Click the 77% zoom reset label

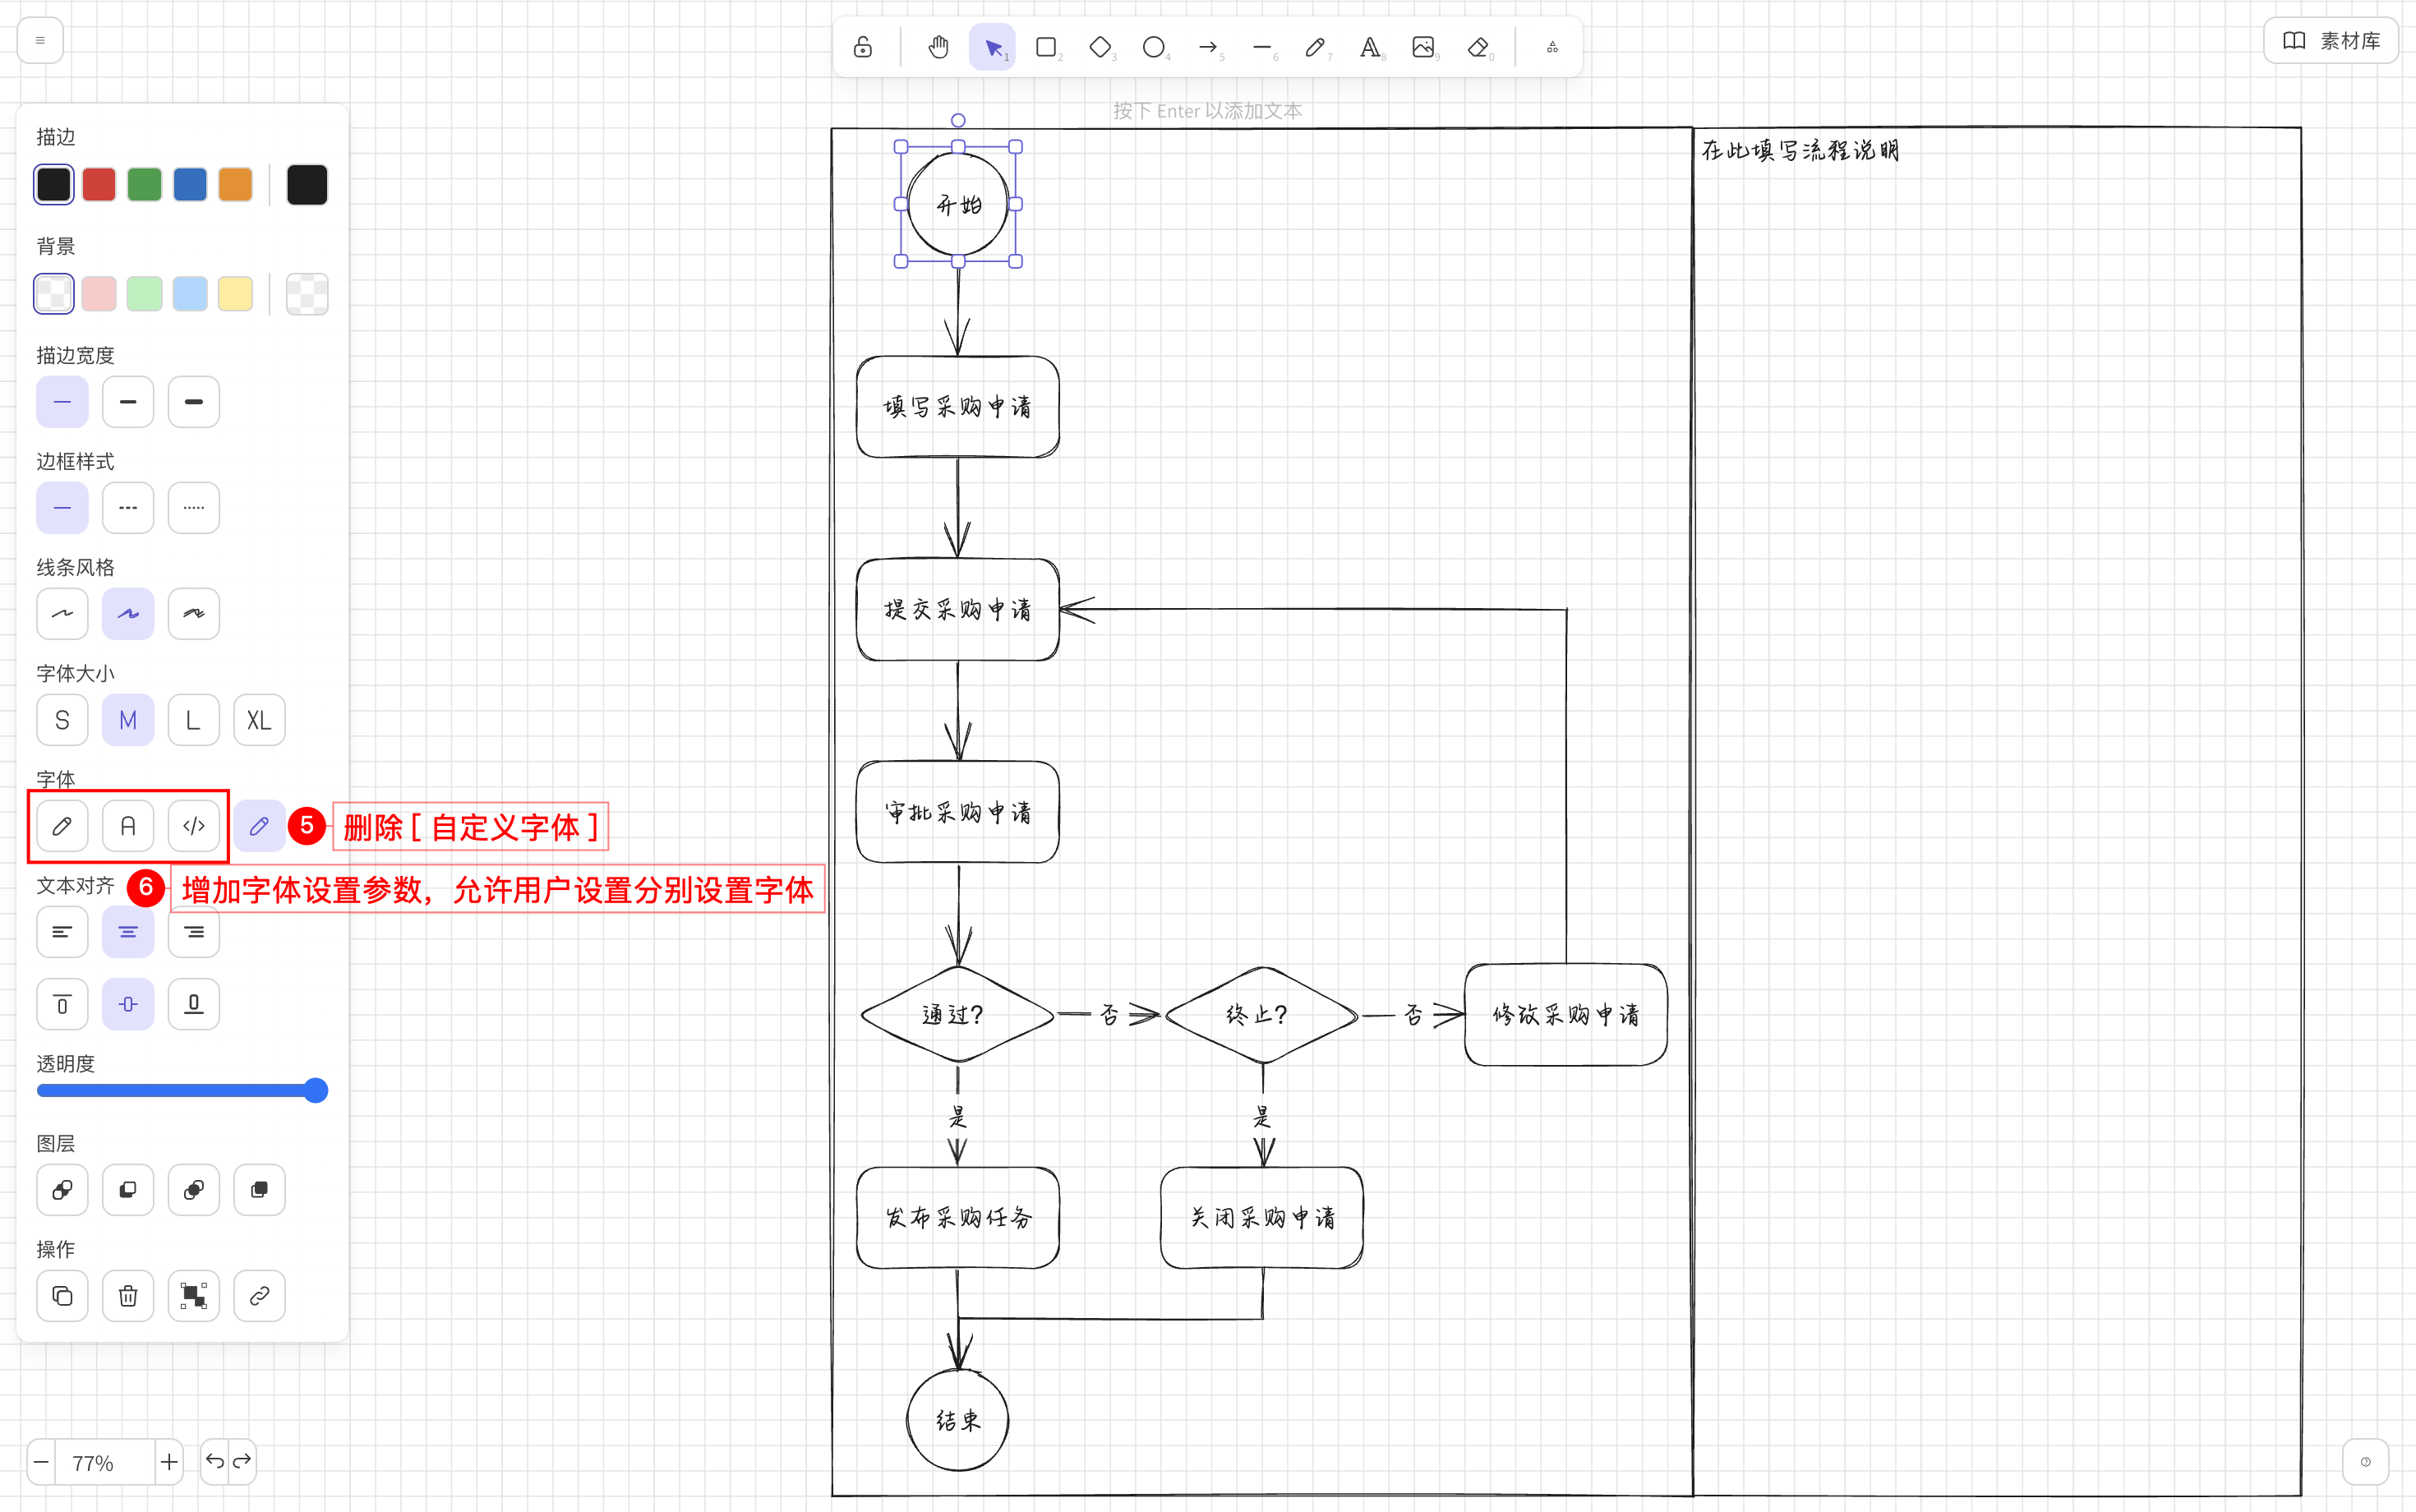tap(93, 1463)
